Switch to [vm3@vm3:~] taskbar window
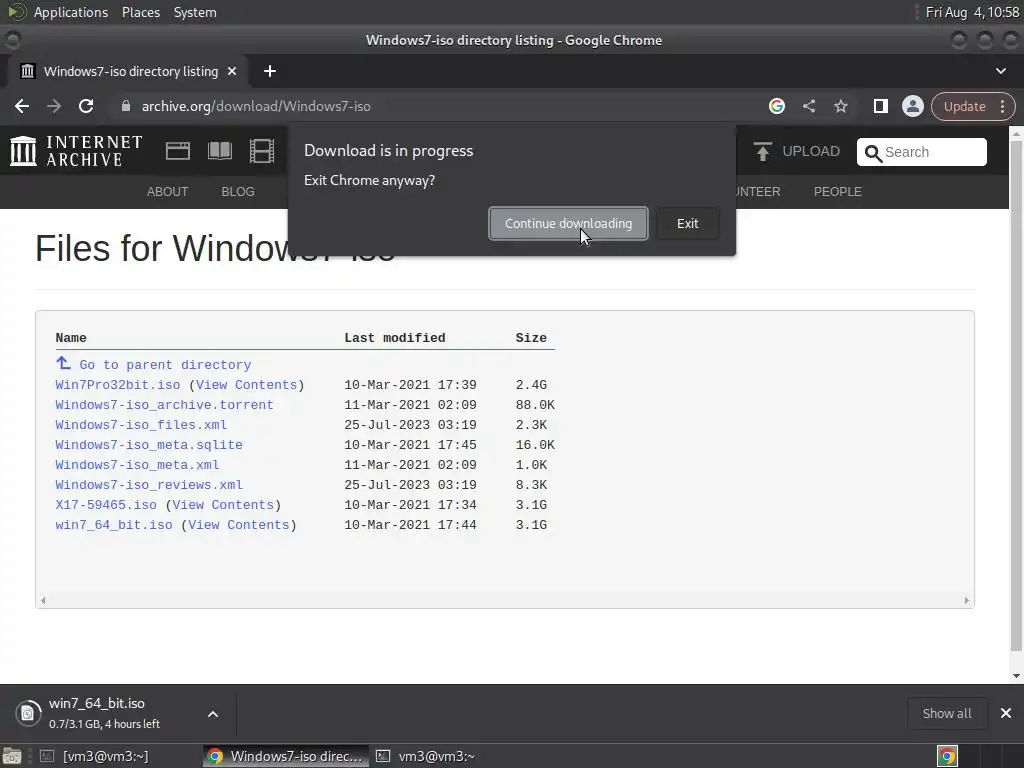The height and width of the screenshot is (768, 1024). tap(95, 756)
